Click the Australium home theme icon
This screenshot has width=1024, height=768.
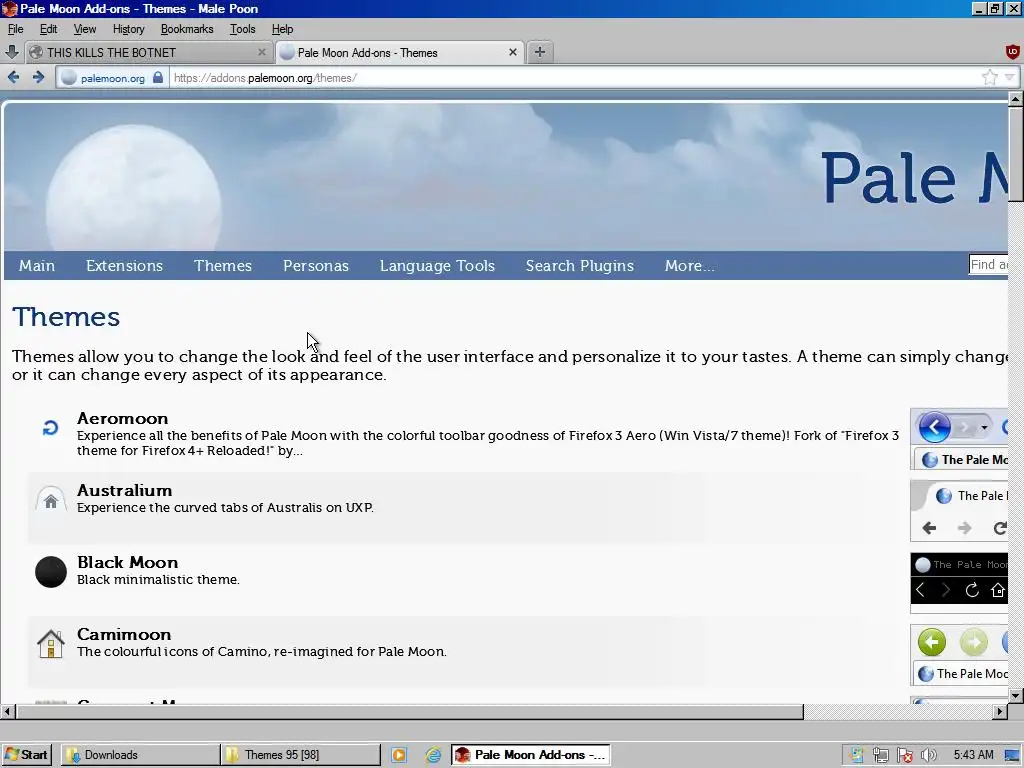51,501
